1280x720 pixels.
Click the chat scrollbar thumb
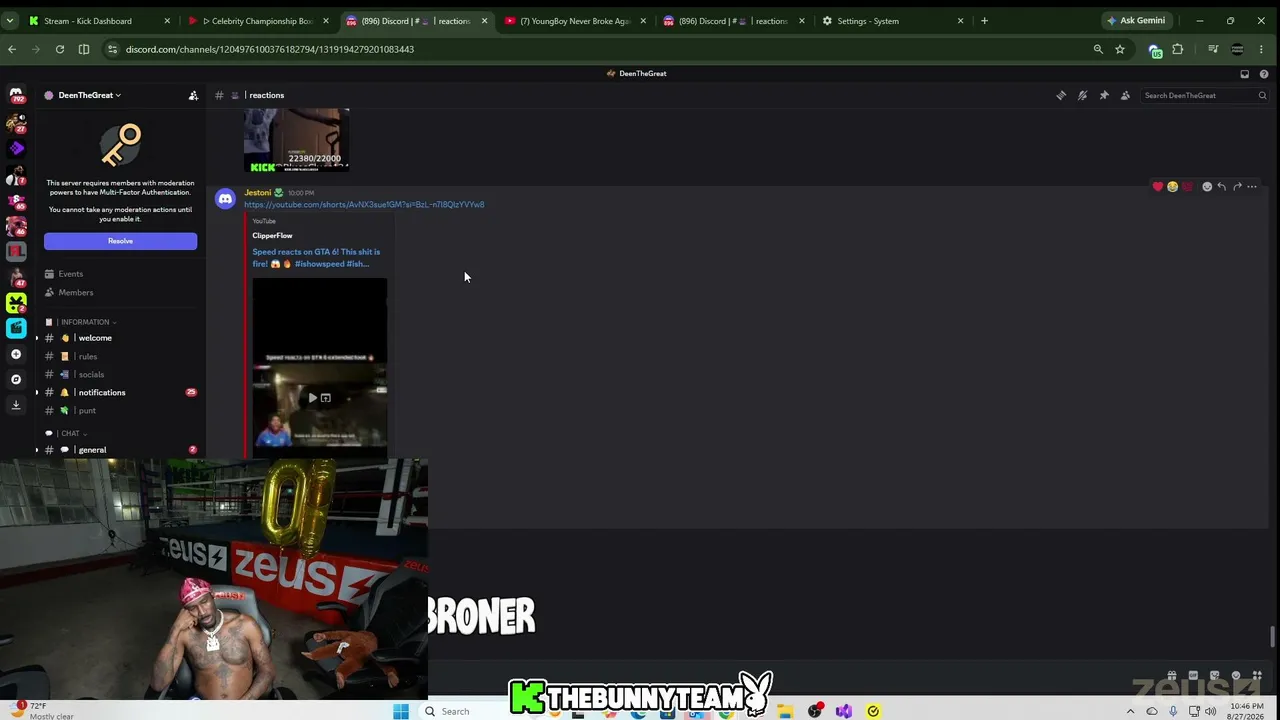click(x=1272, y=636)
